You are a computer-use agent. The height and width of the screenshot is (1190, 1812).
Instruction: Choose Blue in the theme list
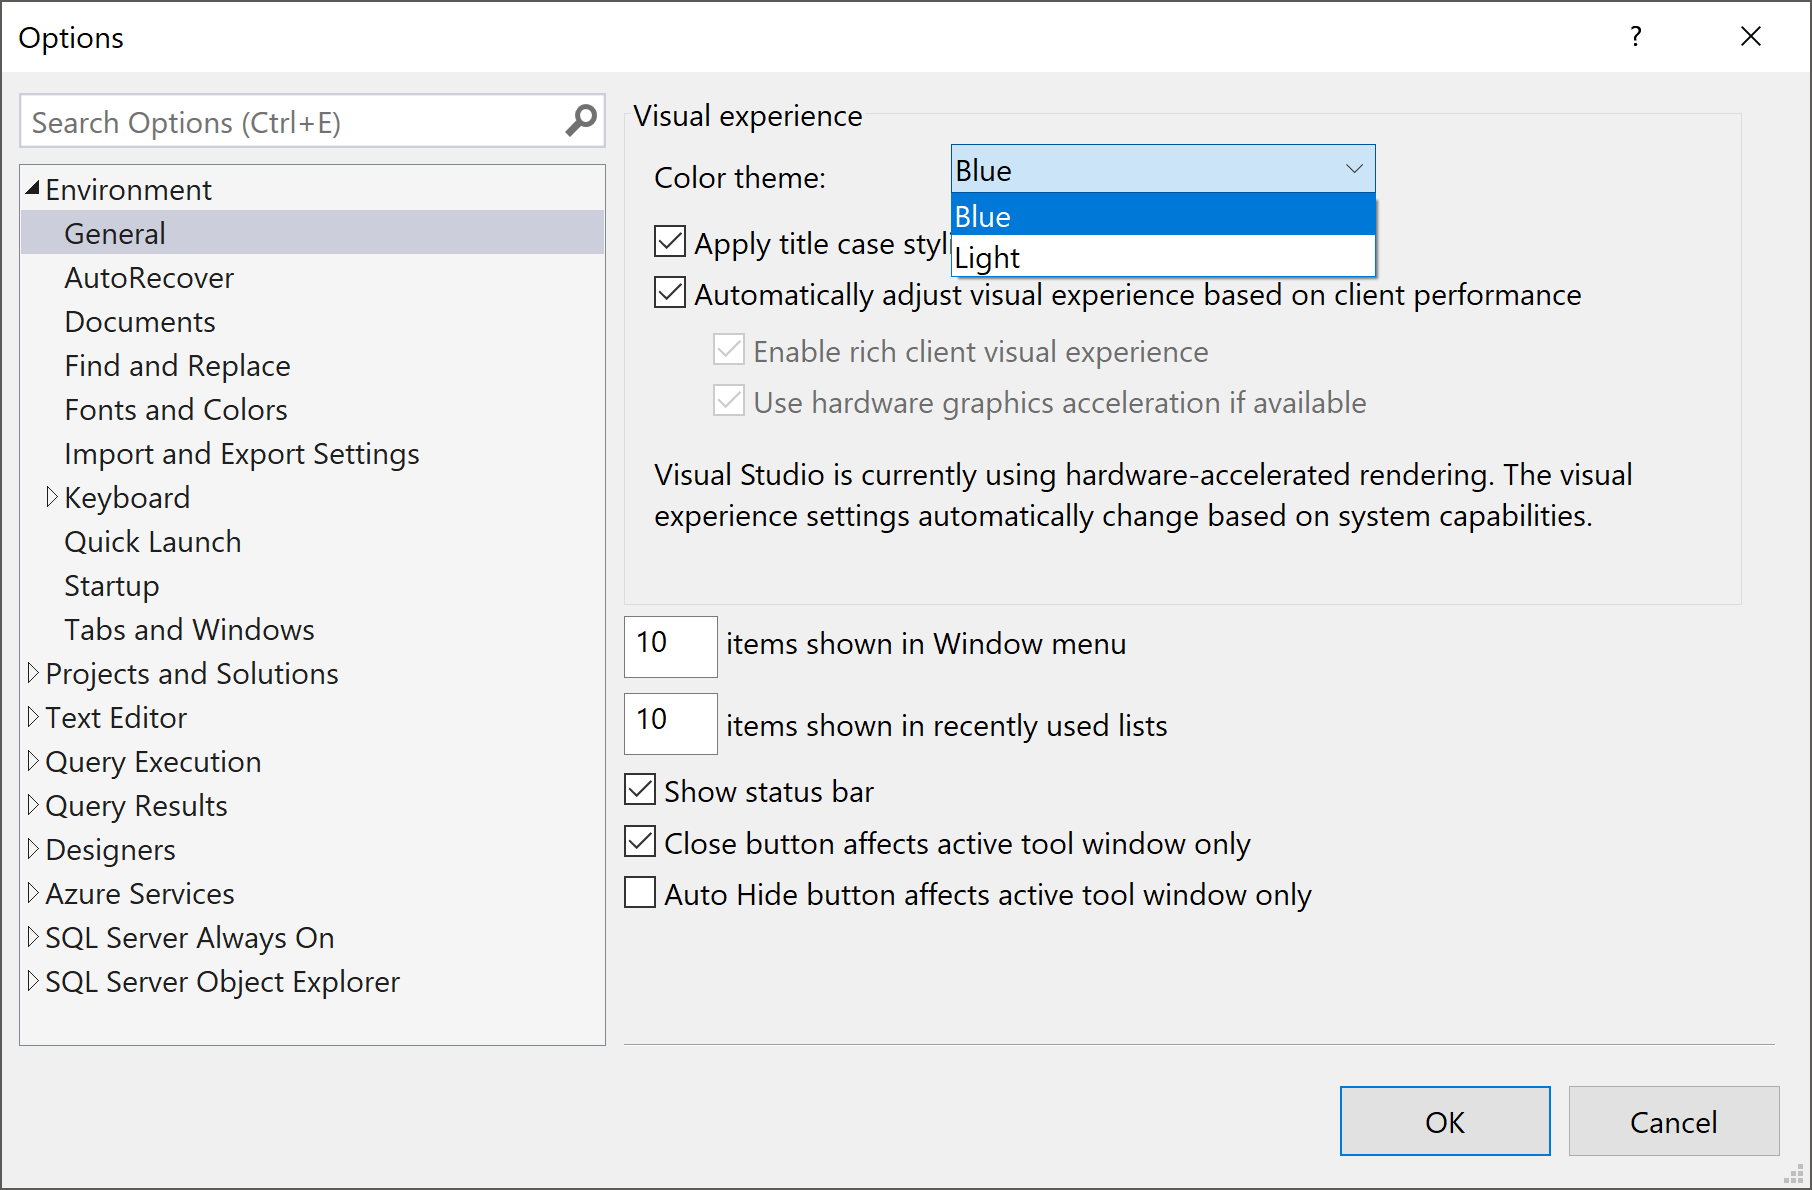pyautogui.click(x=1162, y=215)
